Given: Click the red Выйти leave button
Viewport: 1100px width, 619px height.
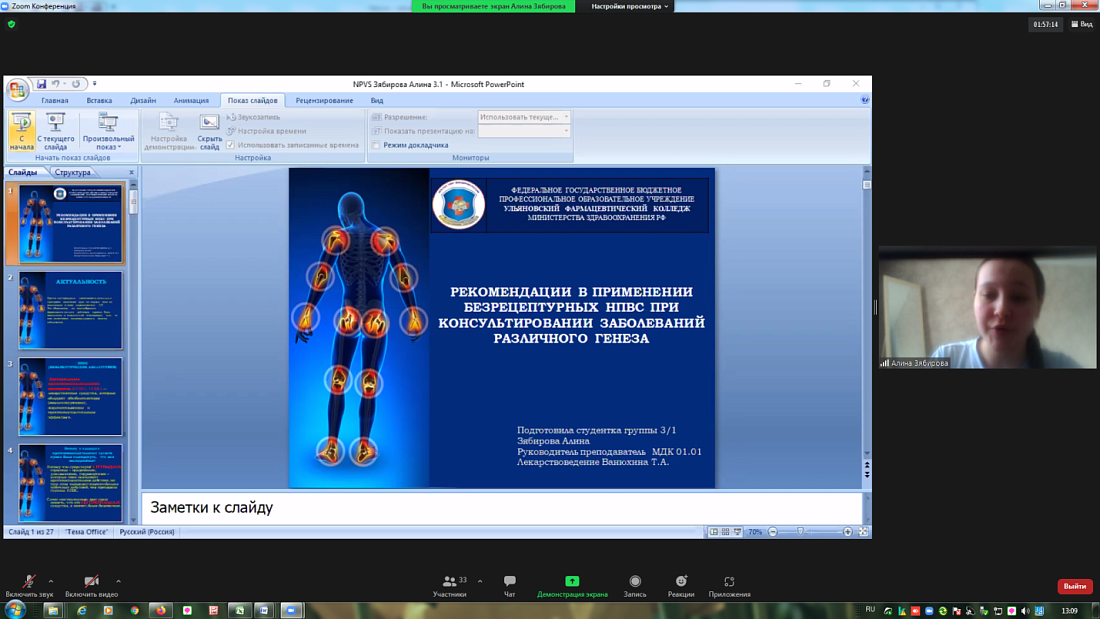Looking at the screenshot, I should [1074, 586].
